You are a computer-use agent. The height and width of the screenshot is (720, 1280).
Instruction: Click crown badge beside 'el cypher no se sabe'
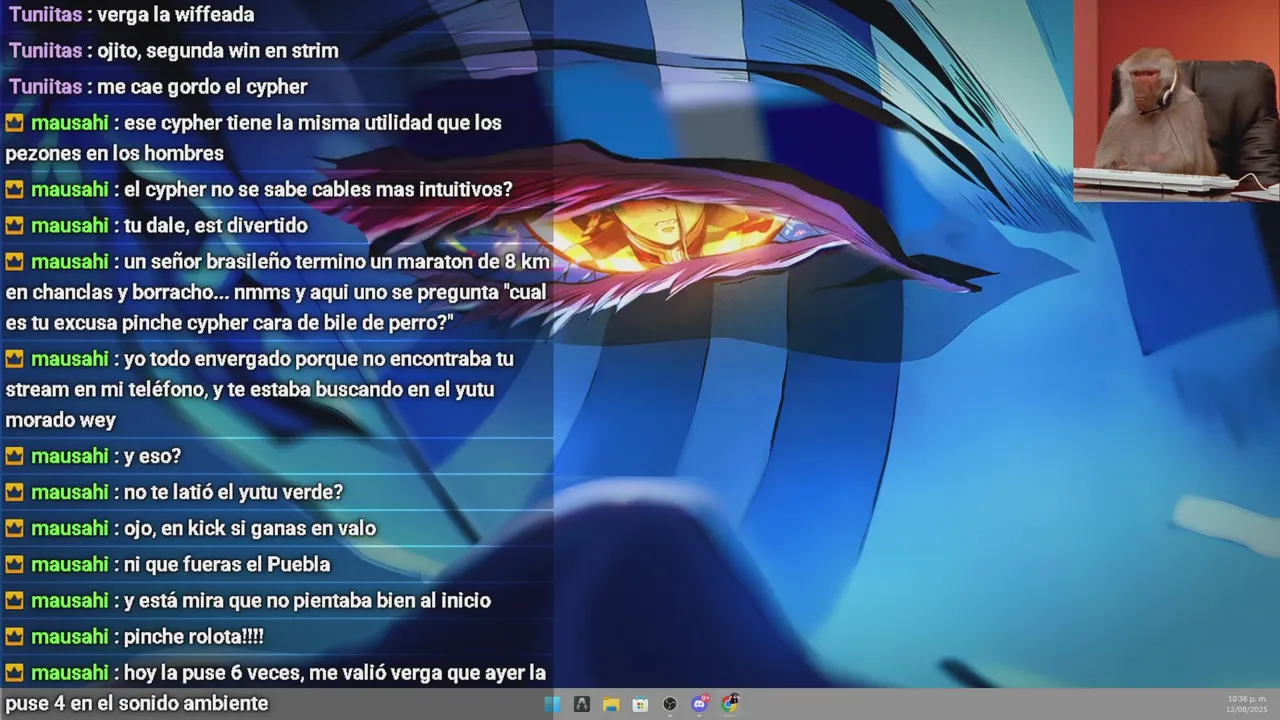point(14,189)
